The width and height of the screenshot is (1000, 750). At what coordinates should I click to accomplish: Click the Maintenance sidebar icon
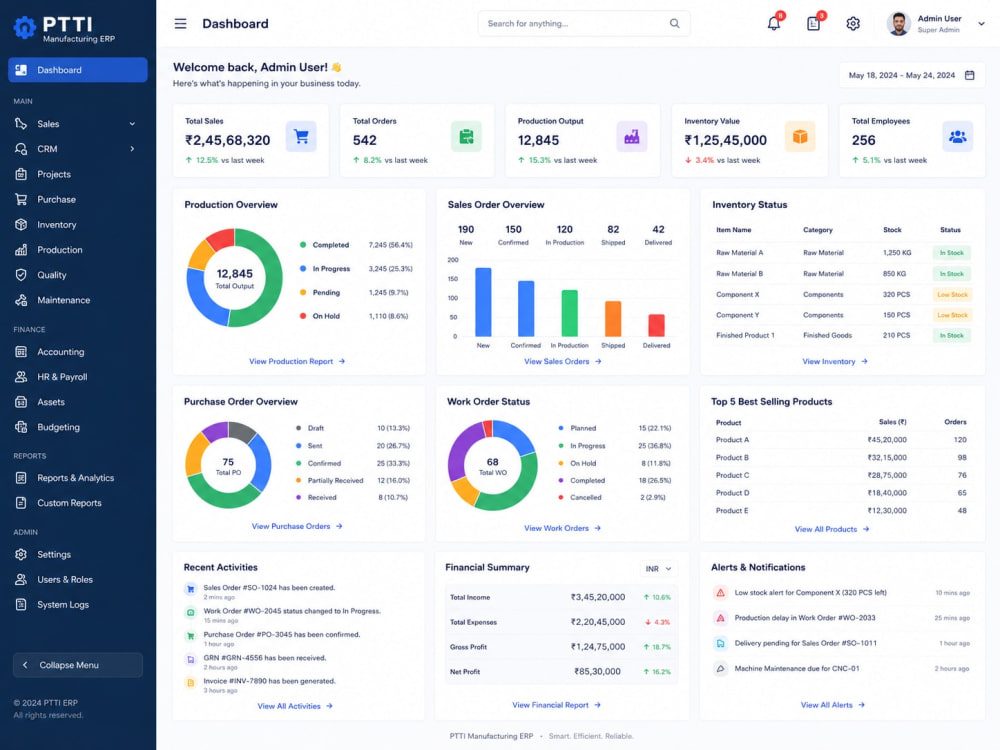point(21,300)
